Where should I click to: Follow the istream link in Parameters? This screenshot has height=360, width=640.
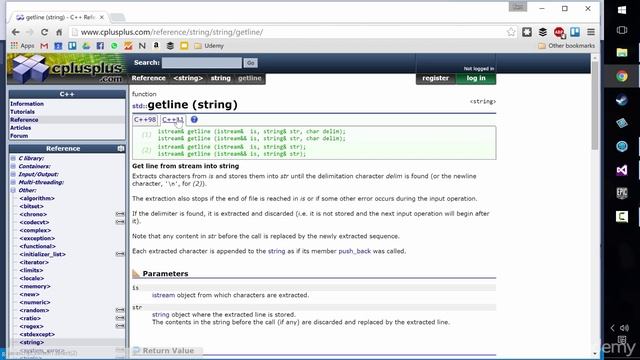point(163,295)
